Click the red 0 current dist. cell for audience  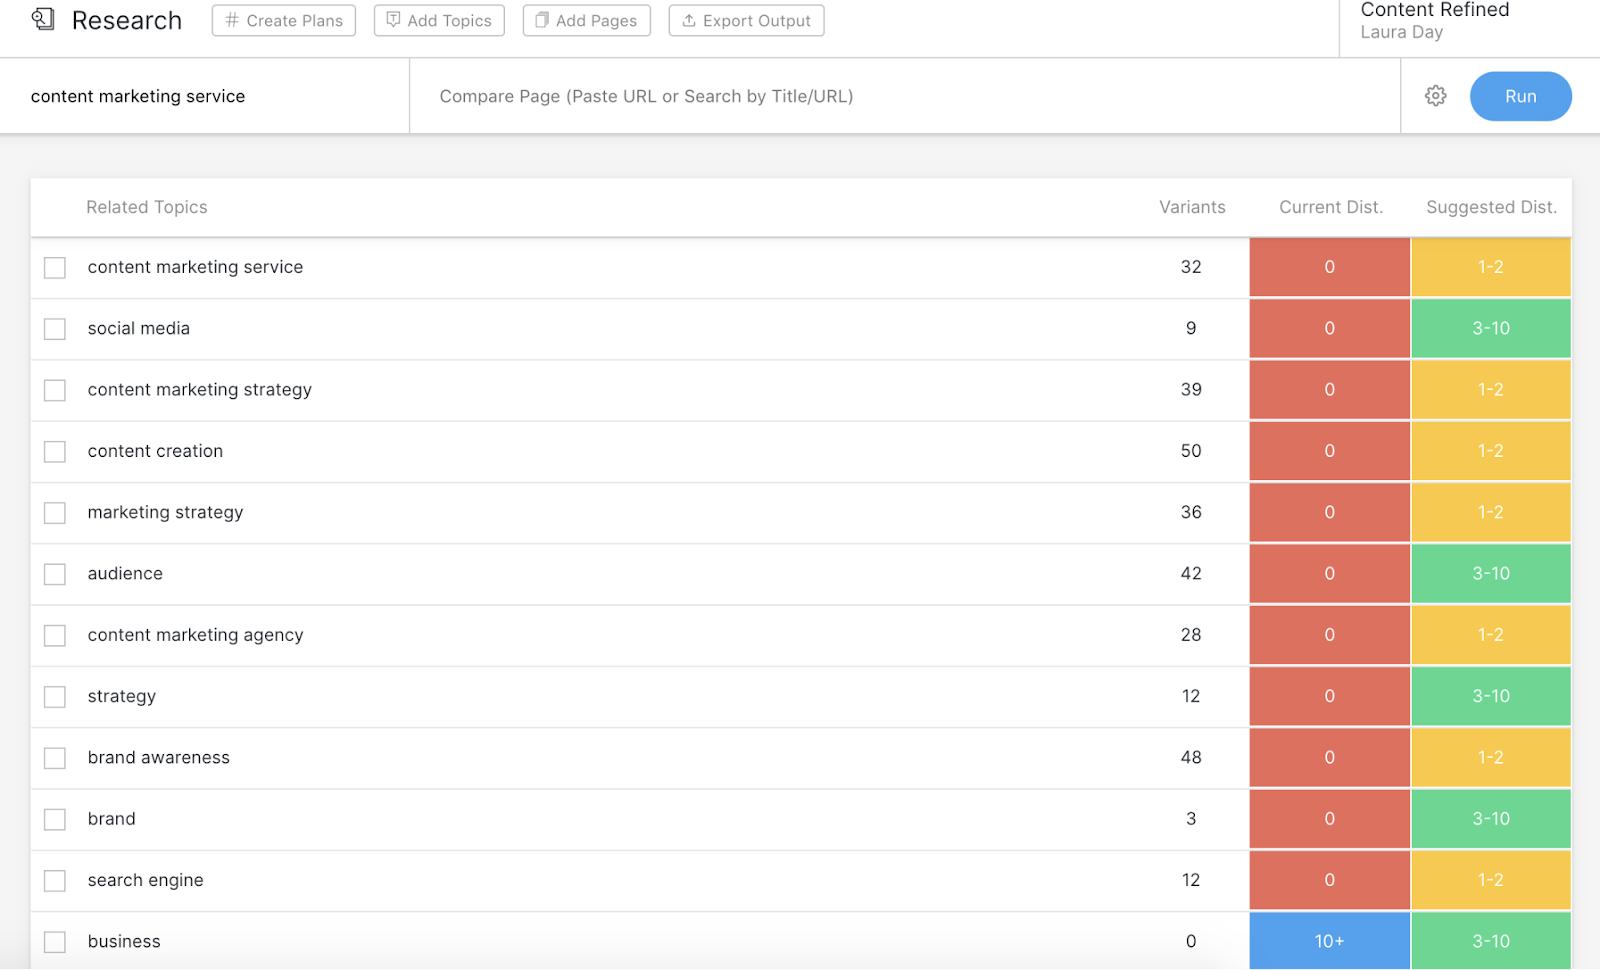(x=1330, y=573)
